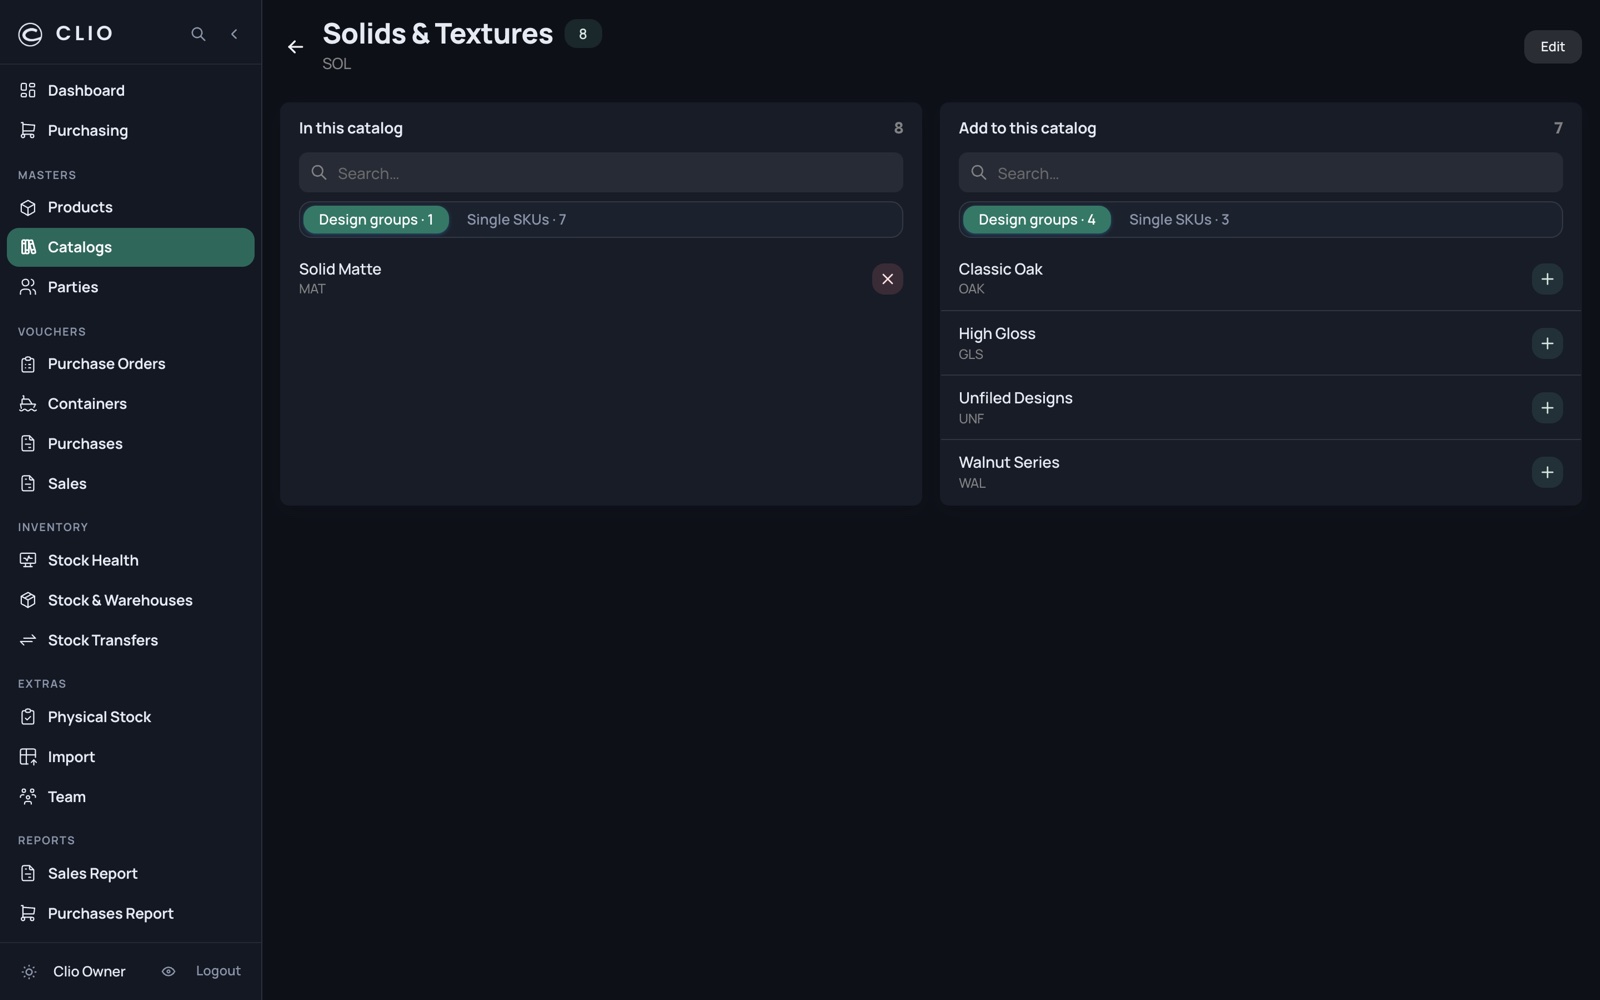The height and width of the screenshot is (1000, 1600).
Task: Toggle theme with sun icon
Action: [x=29, y=972]
